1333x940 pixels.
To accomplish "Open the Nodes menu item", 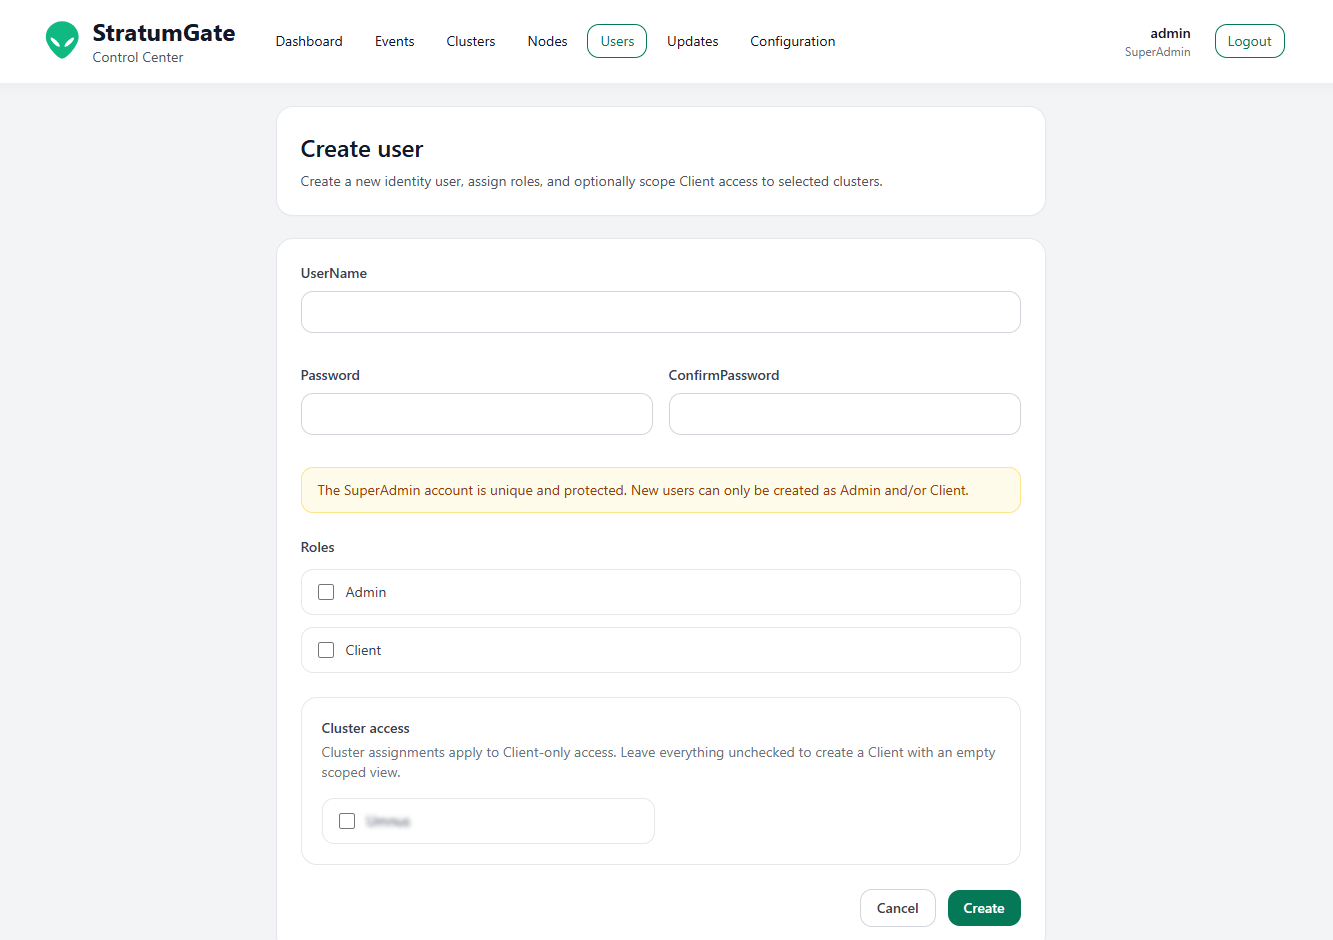I will click(547, 41).
